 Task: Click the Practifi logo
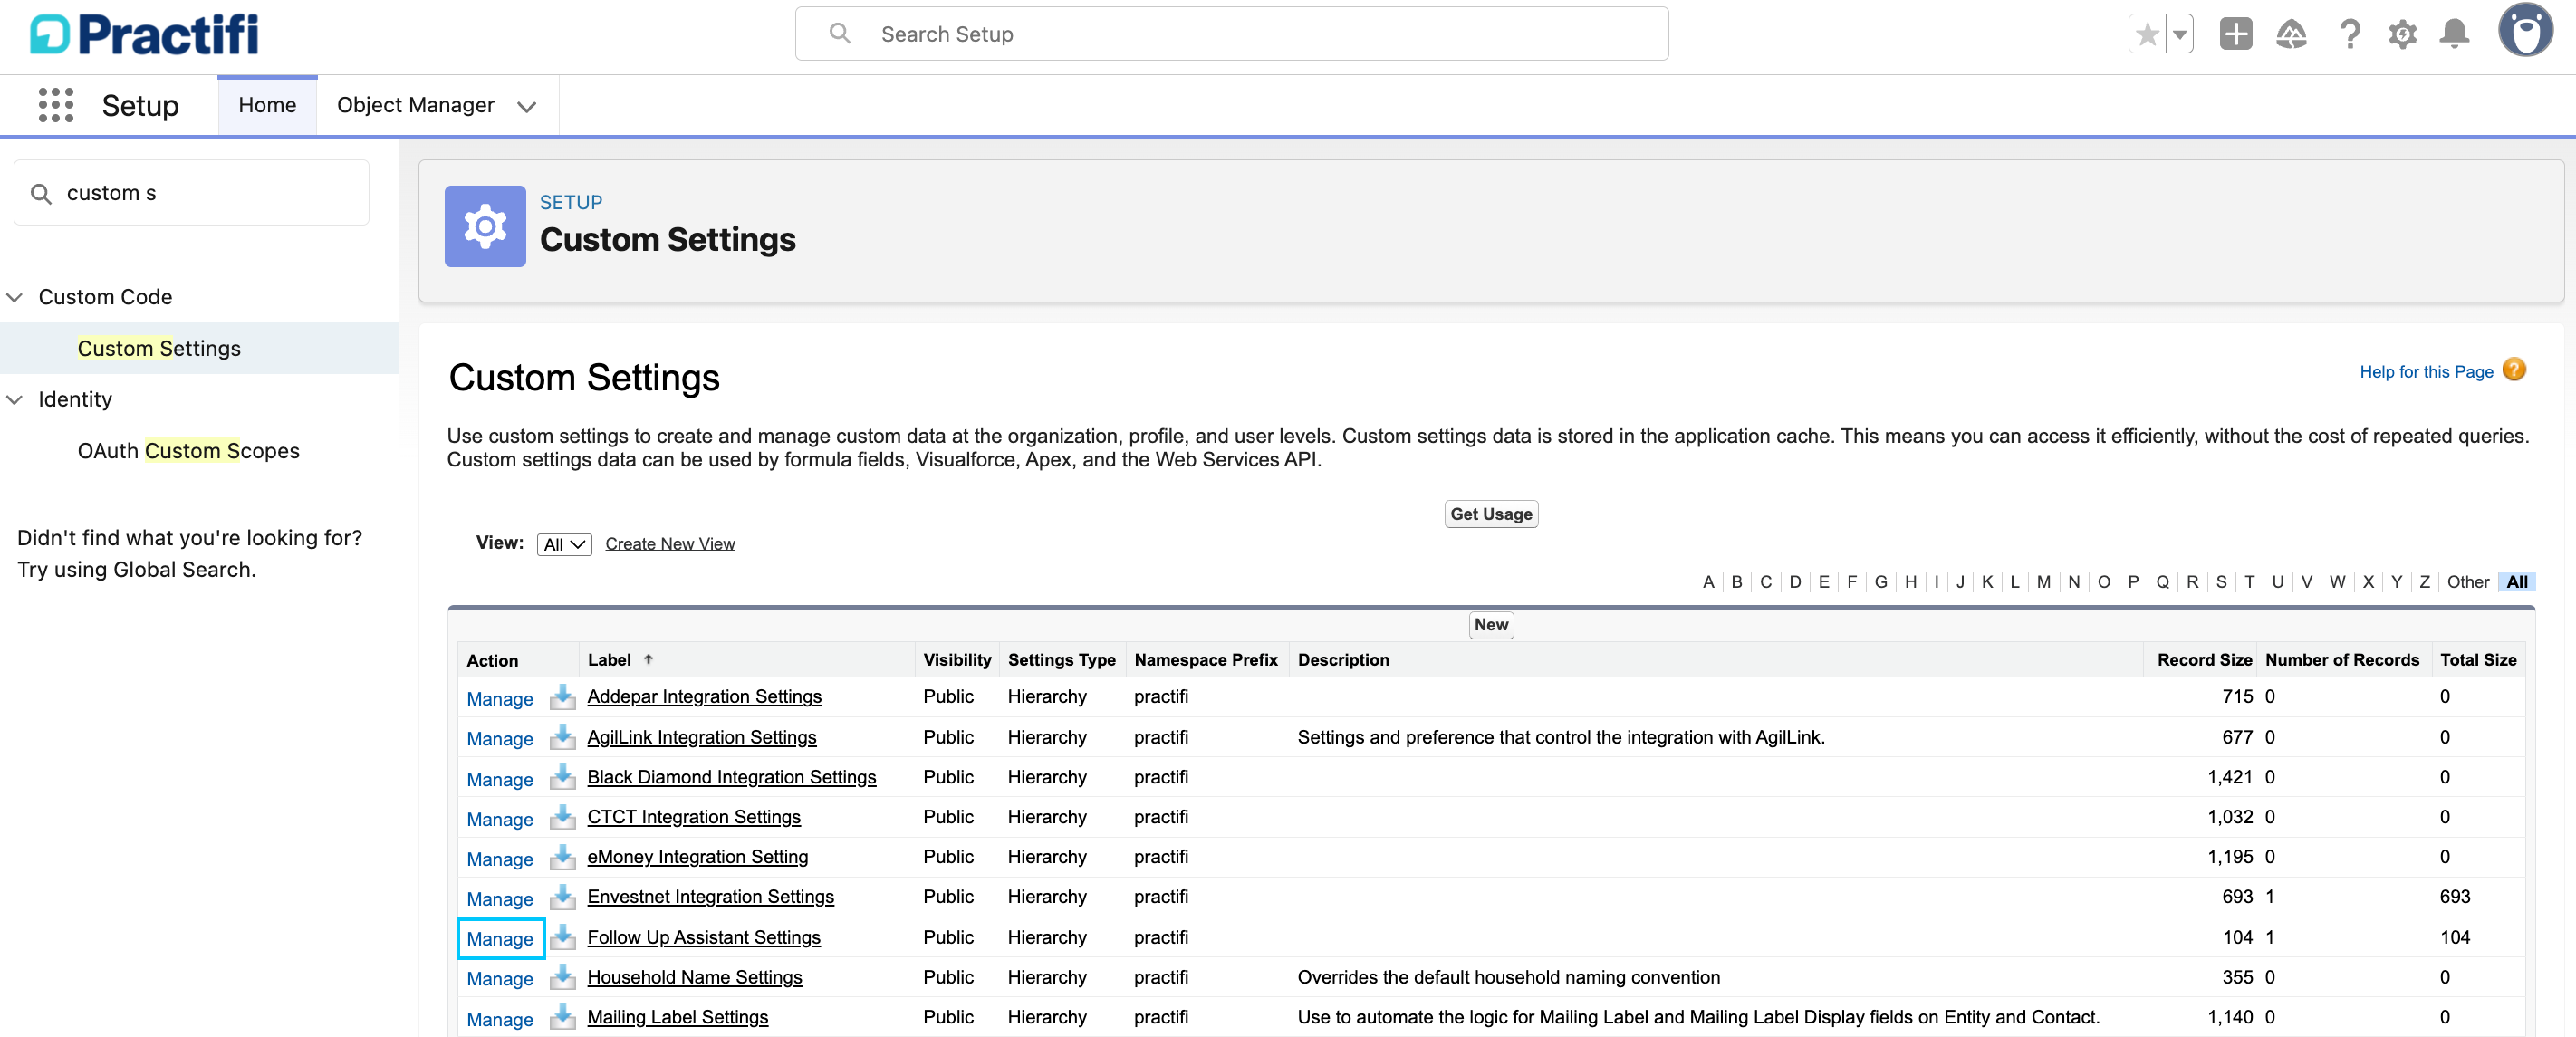tap(144, 34)
